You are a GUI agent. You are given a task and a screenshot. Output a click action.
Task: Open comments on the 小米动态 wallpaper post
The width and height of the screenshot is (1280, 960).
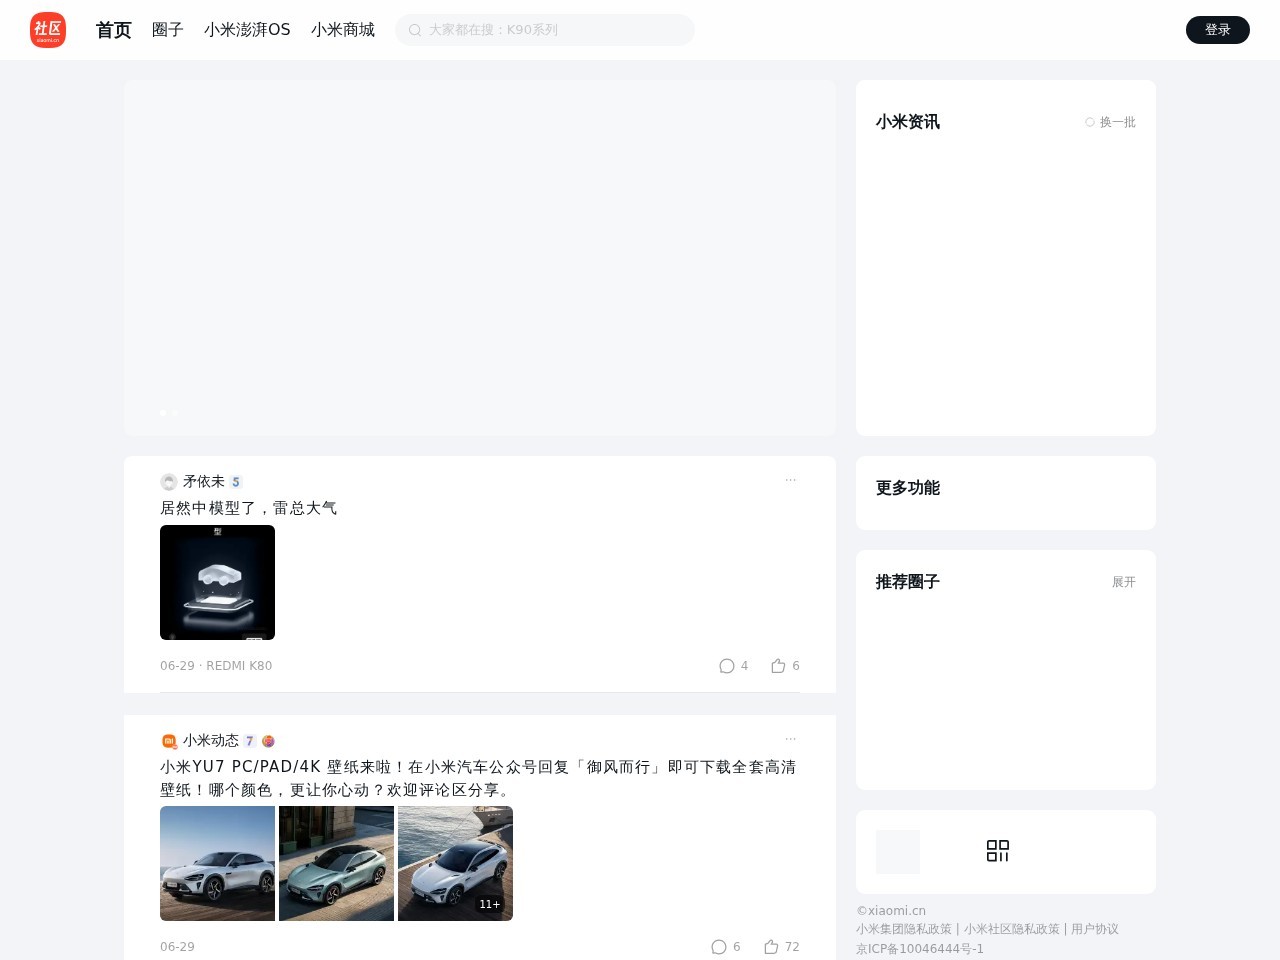tap(719, 947)
